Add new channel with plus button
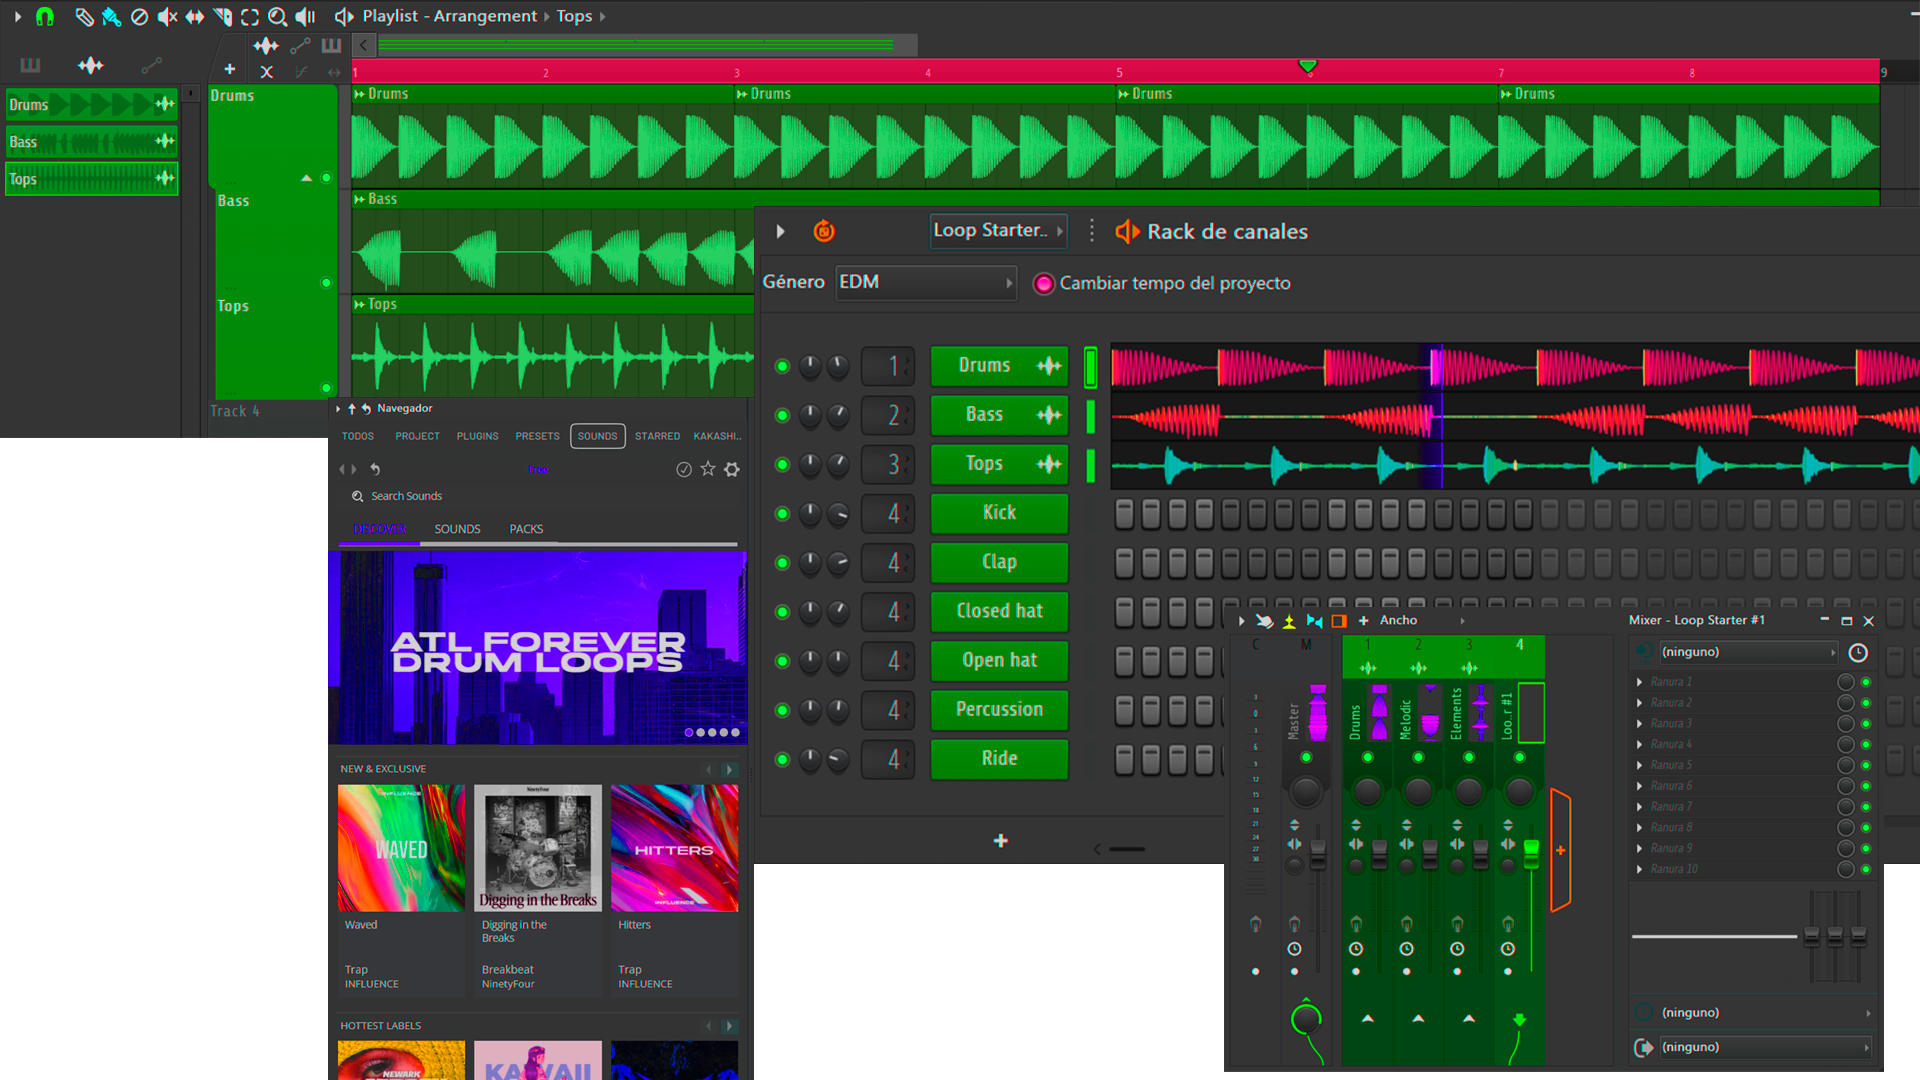The image size is (1920, 1080). (x=1000, y=841)
